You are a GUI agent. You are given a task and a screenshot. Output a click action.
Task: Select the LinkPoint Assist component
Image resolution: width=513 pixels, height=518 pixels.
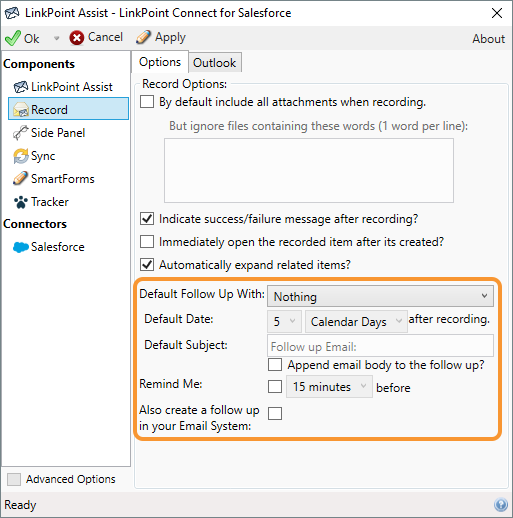pyautogui.click(x=63, y=87)
